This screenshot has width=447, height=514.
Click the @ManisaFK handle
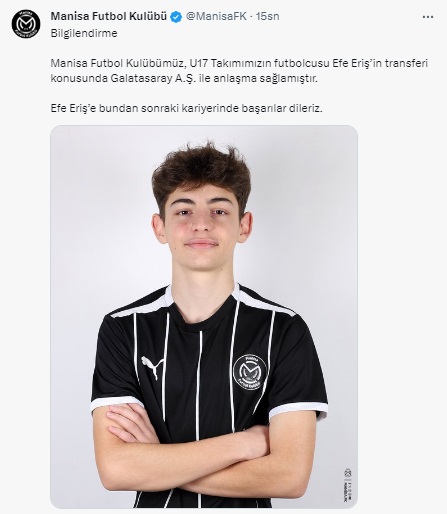coord(216,16)
